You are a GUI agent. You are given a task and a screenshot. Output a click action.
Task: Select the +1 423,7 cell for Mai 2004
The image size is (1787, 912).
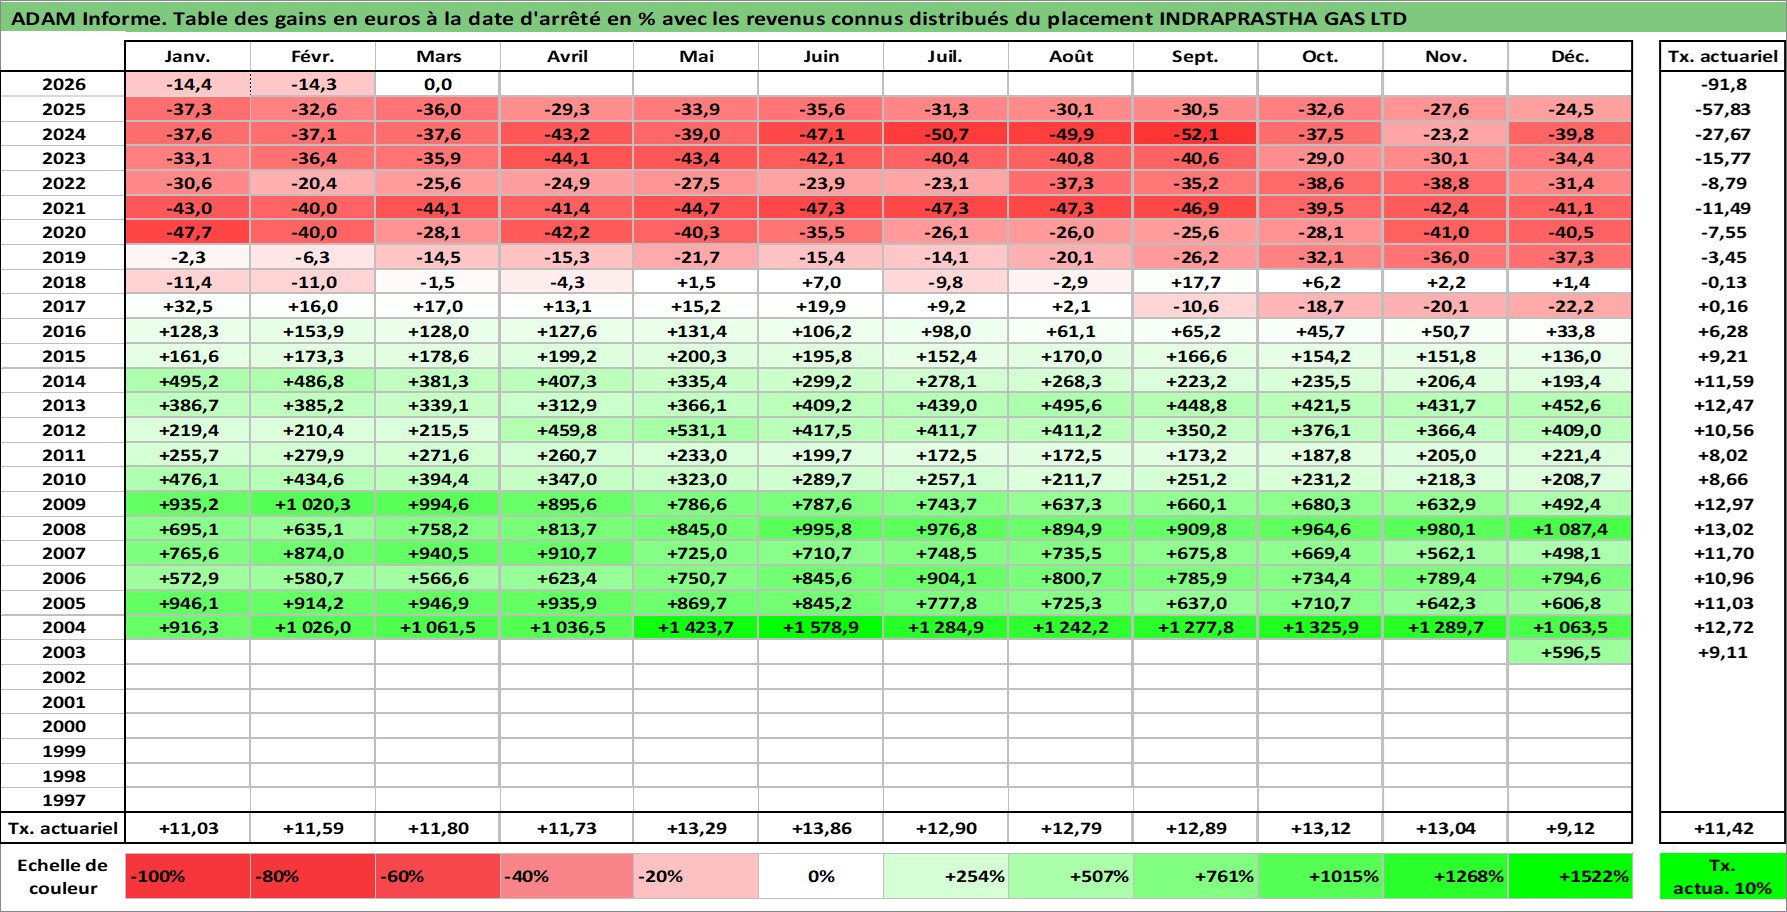coord(696,627)
